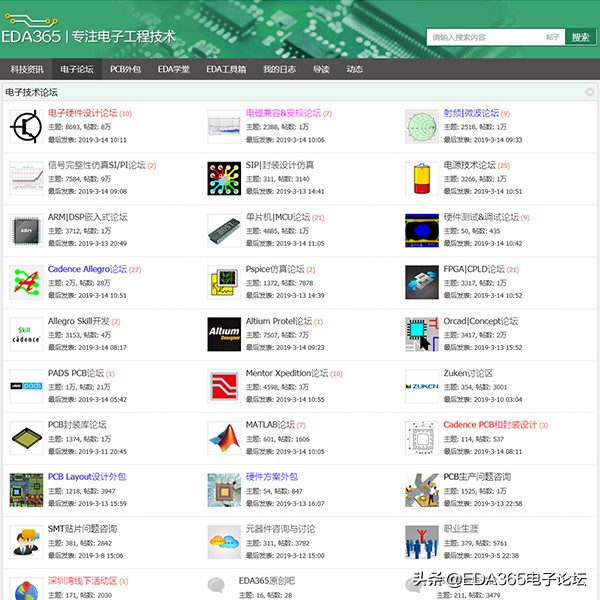Open the 帖子 search type dropdown
Screen dimensions: 600x600
point(553,37)
